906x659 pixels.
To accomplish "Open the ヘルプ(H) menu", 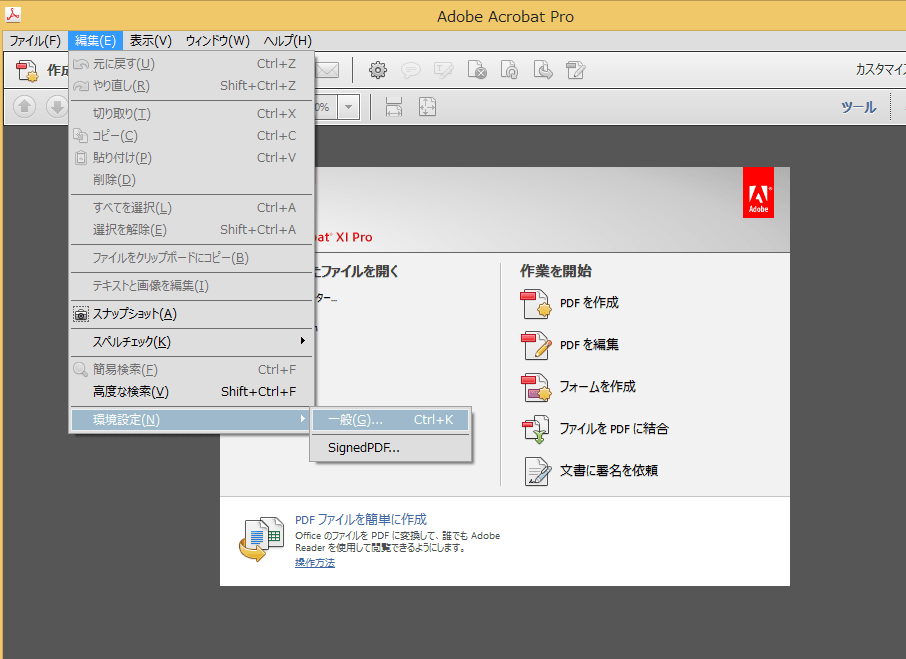I will (x=287, y=40).
